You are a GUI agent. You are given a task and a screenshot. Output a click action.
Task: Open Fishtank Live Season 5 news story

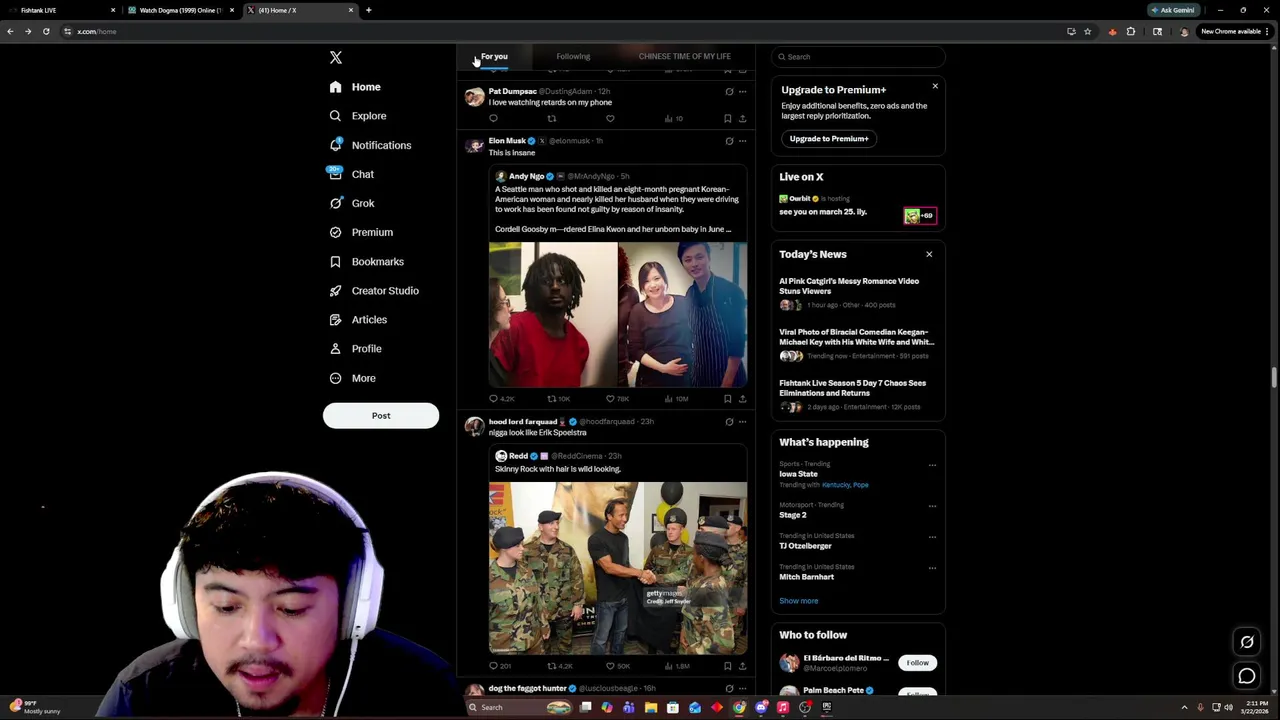857,394
